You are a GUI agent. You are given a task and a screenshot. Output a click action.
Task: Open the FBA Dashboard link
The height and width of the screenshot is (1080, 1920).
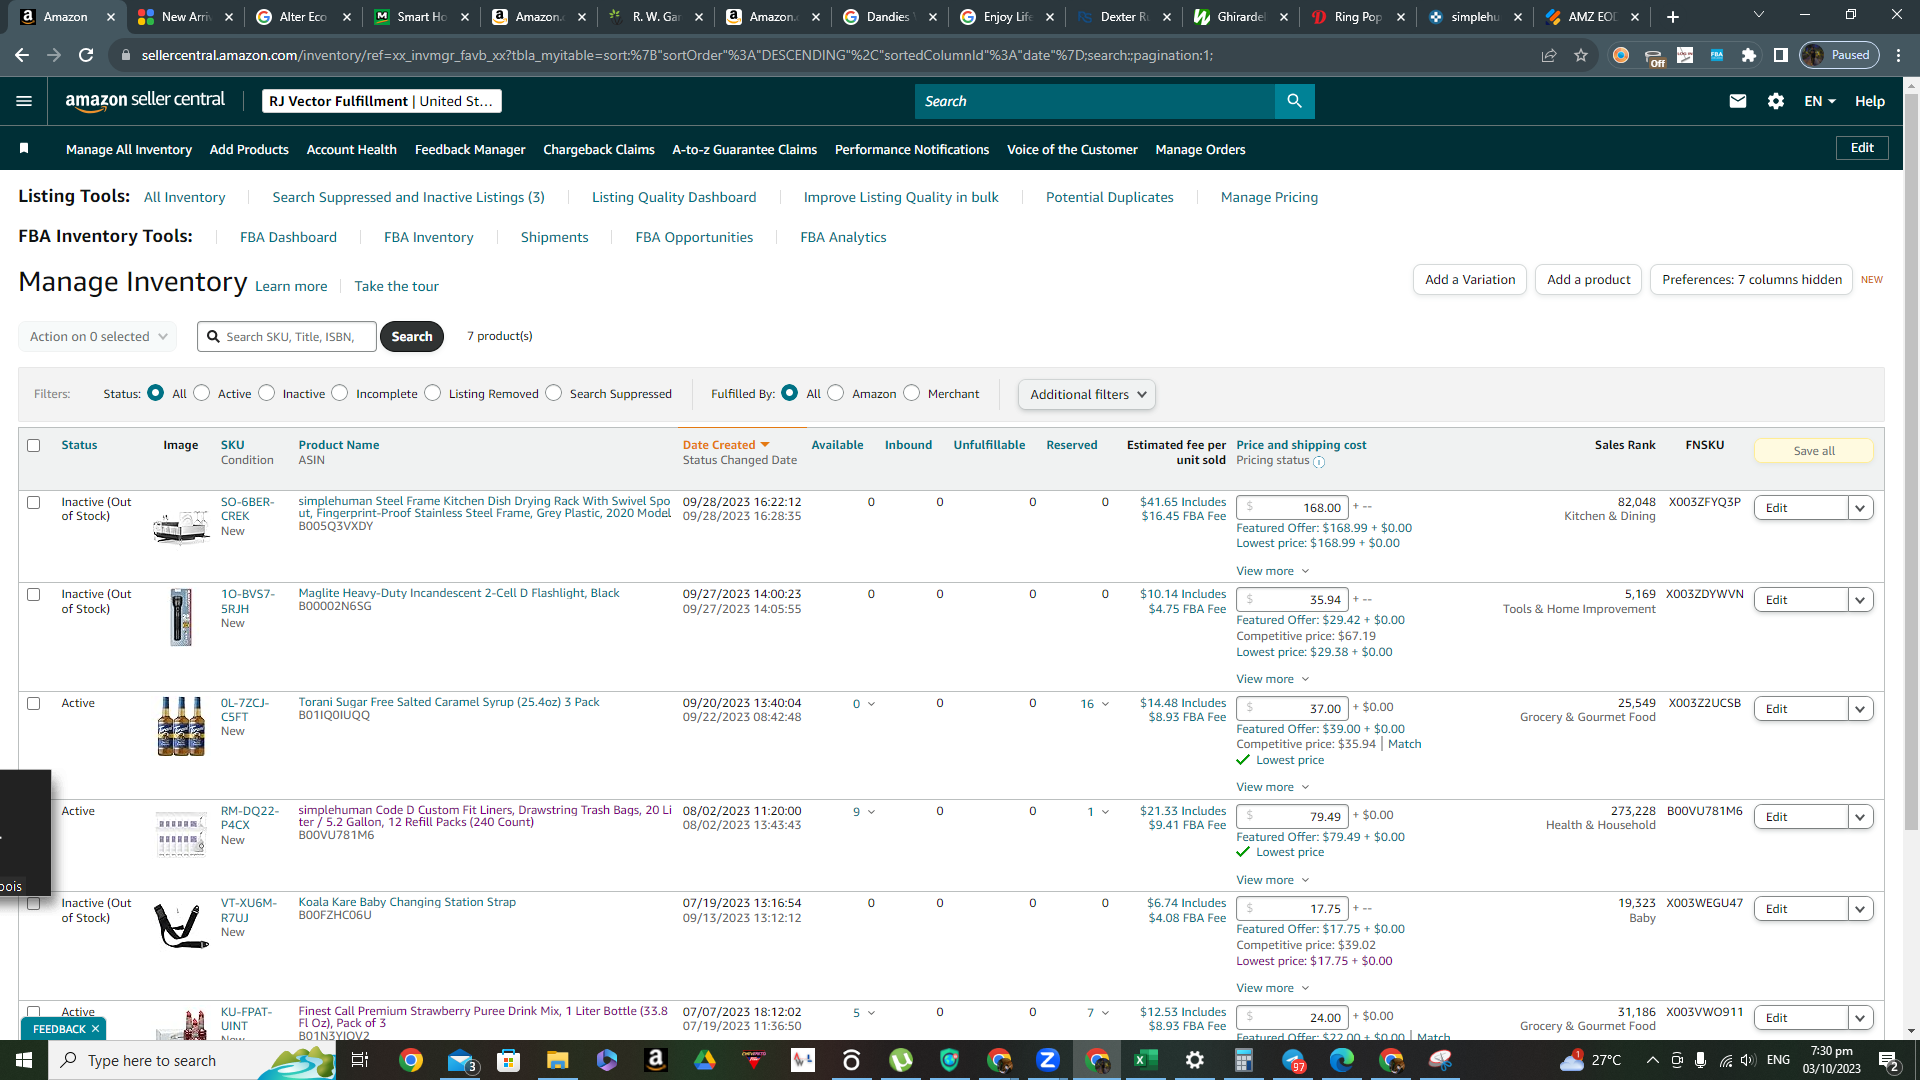[x=288, y=237]
